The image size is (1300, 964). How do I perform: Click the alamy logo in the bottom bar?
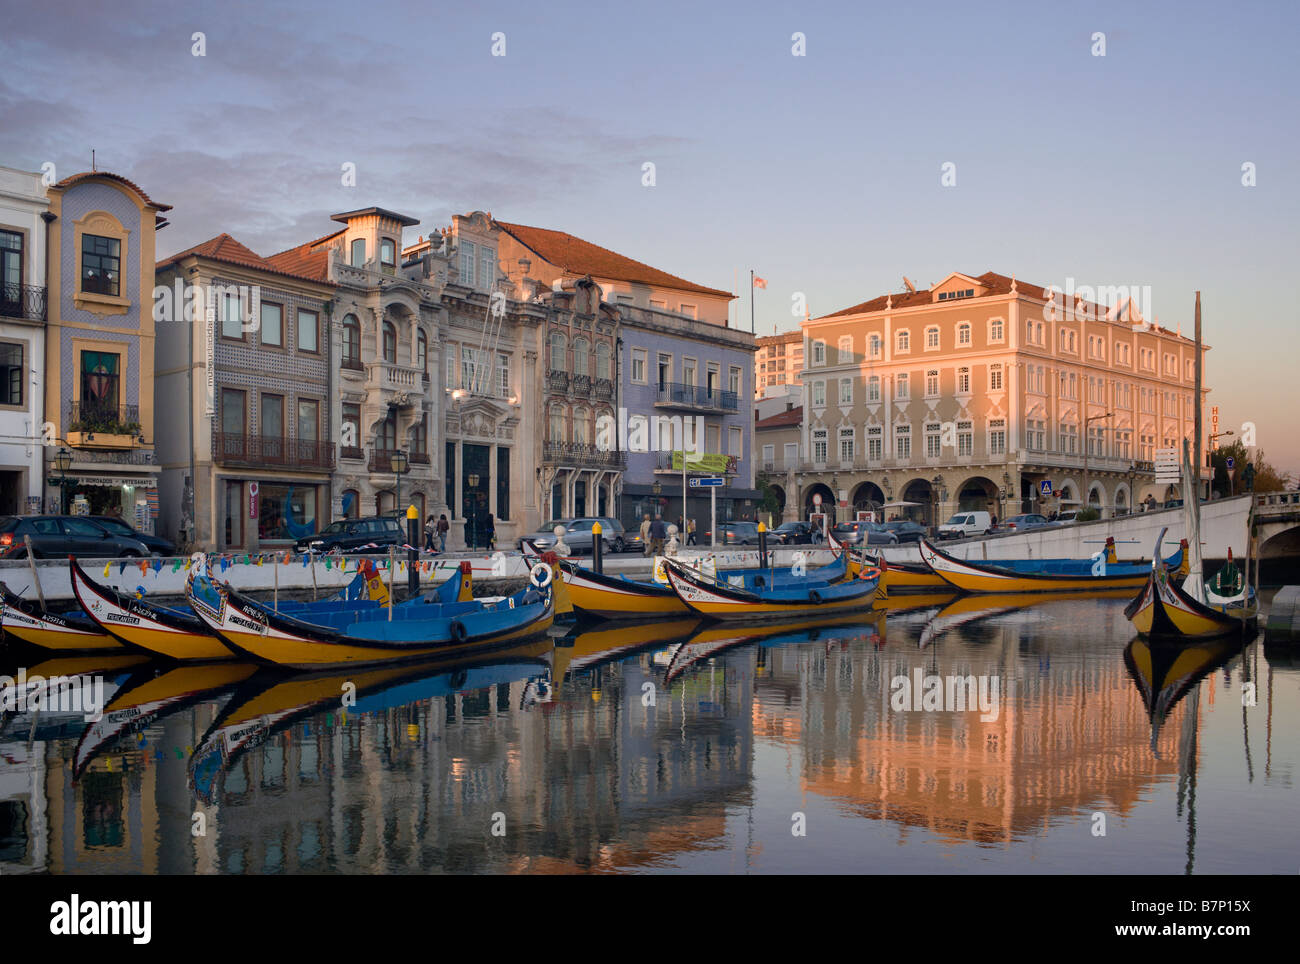(x=101, y=919)
